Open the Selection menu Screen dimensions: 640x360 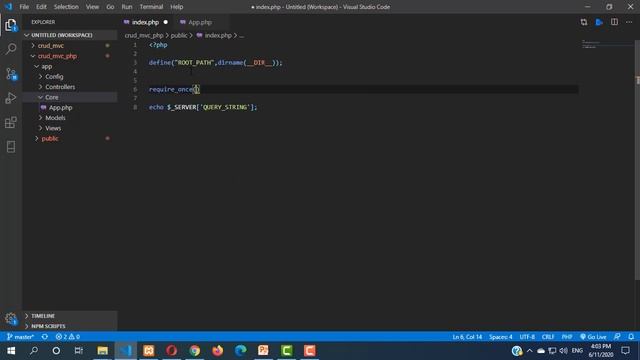point(66,7)
